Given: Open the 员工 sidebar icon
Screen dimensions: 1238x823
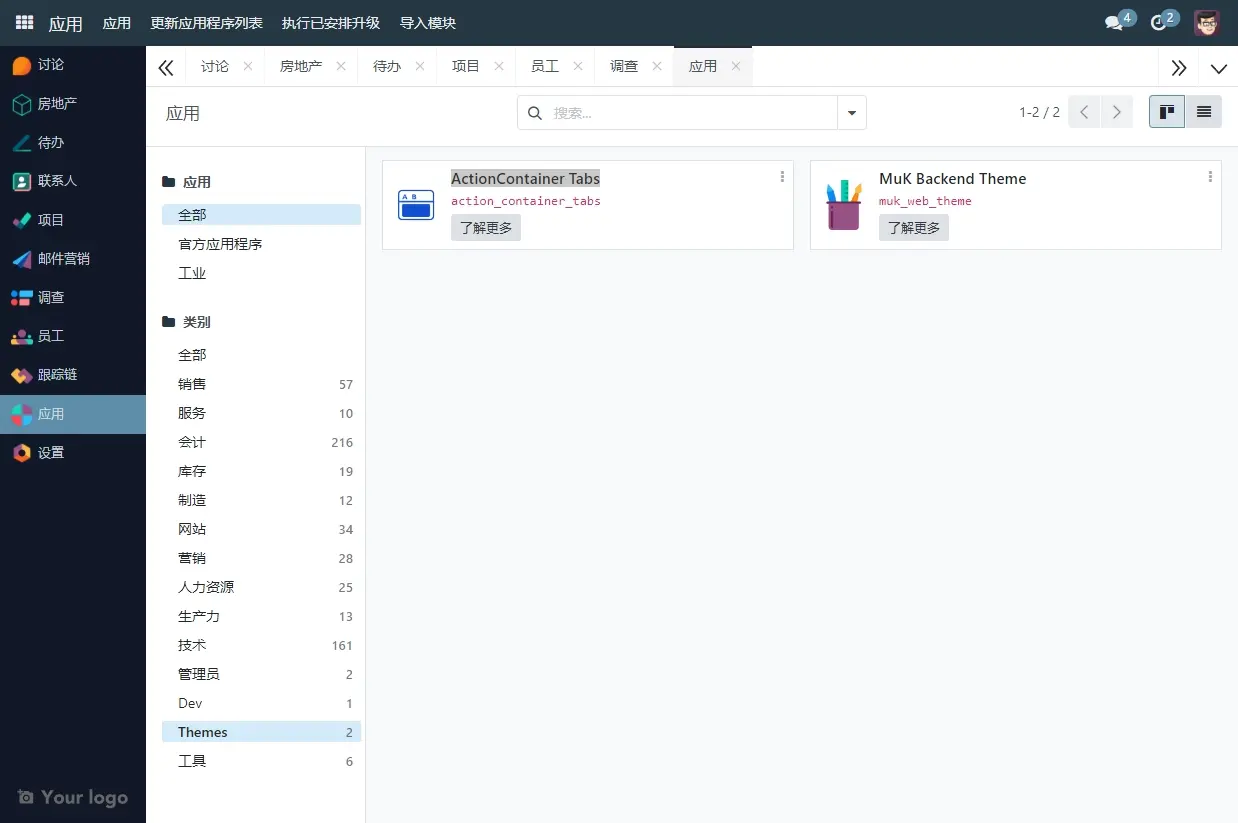Looking at the screenshot, I should pyautogui.click(x=22, y=337).
